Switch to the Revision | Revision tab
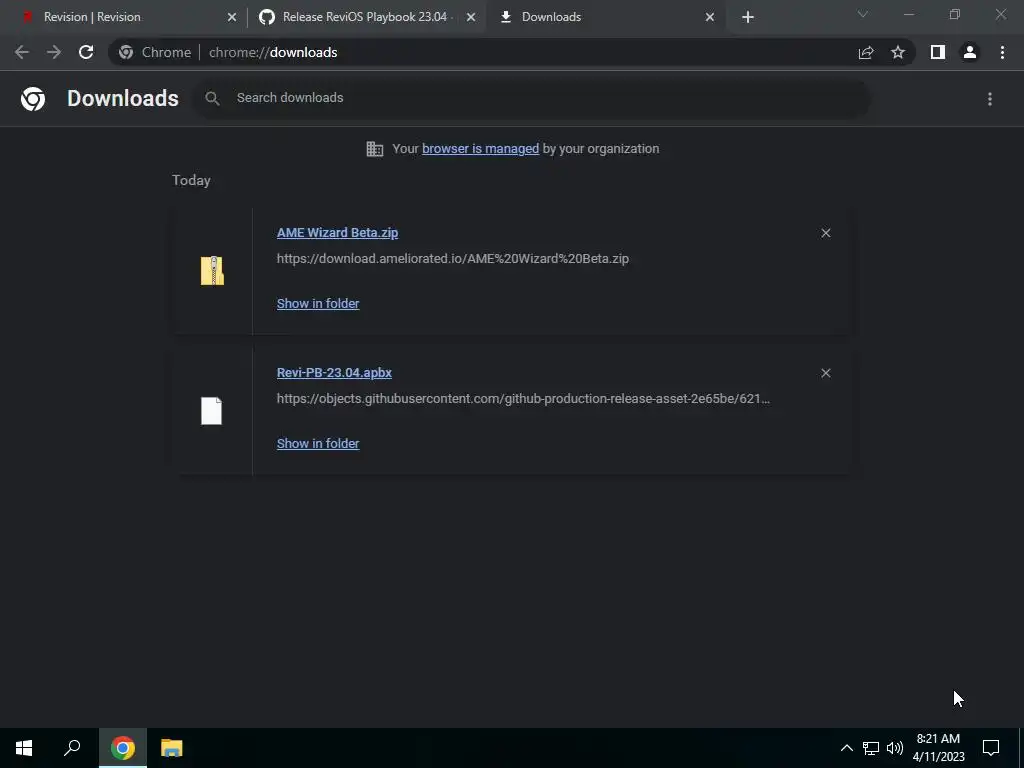Viewport: 1024px width, 768px height. 128,17
